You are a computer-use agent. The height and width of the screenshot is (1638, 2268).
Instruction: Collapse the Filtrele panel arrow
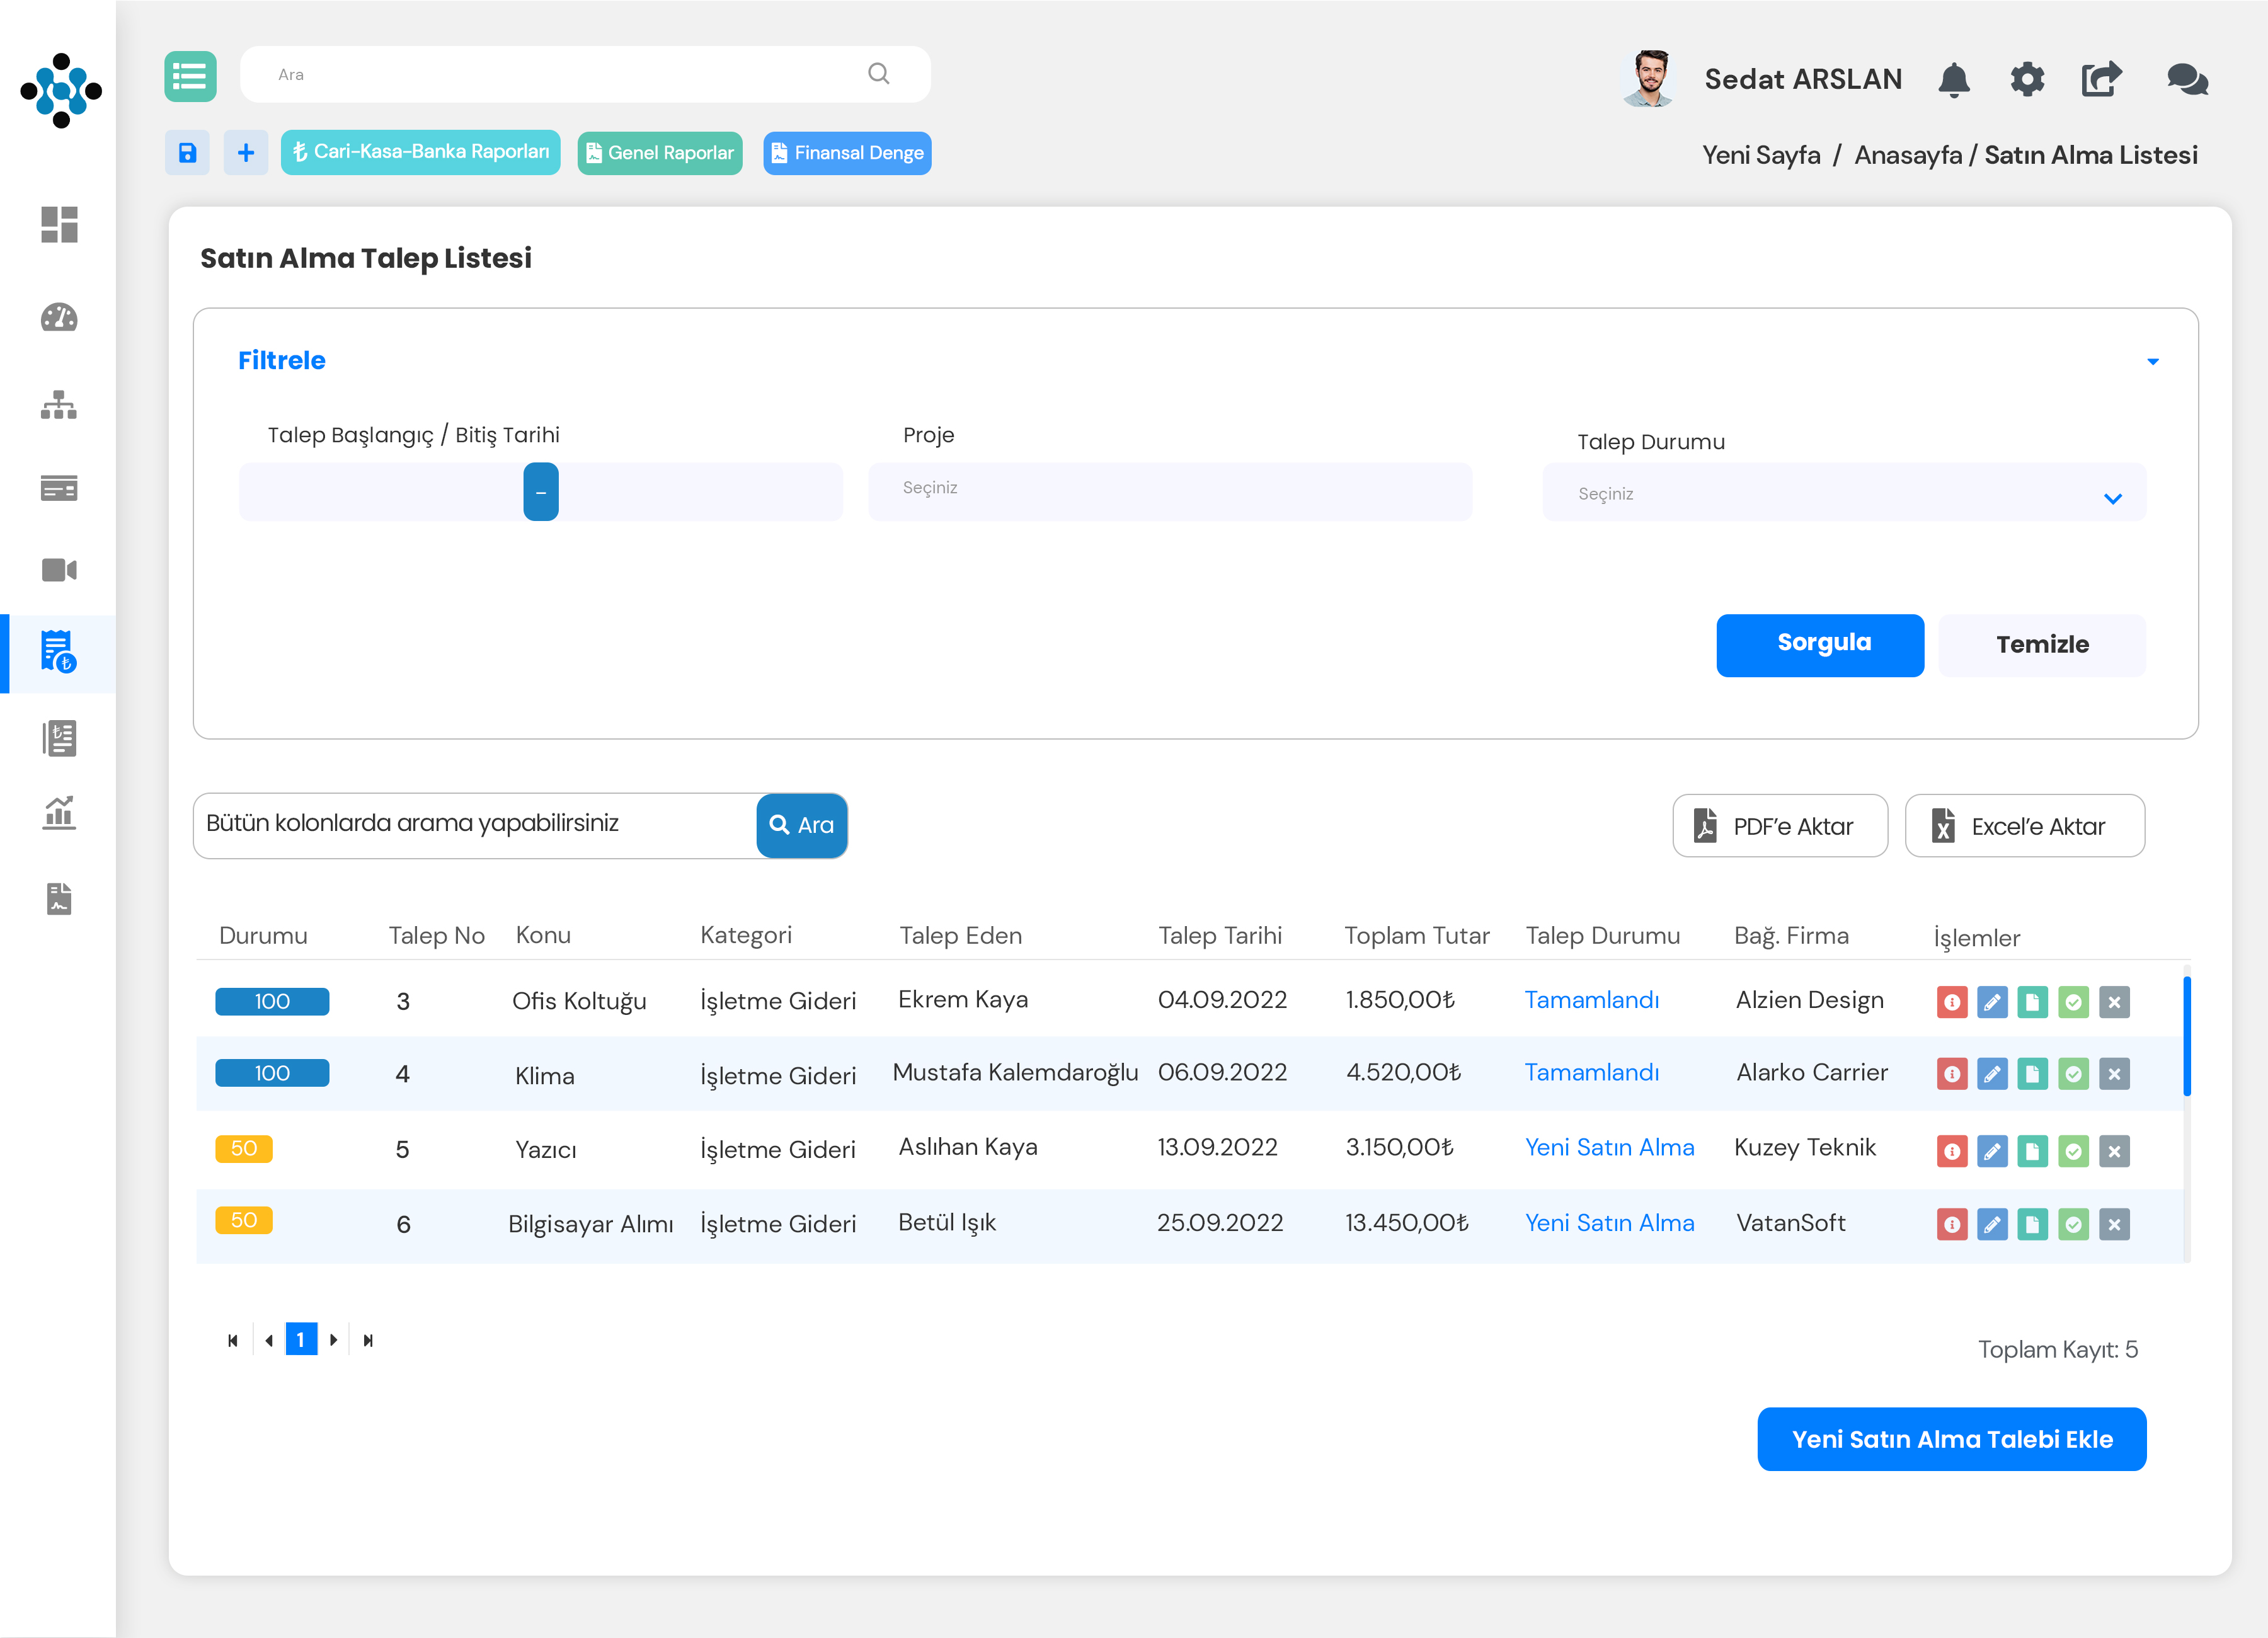pos(2152,361)
